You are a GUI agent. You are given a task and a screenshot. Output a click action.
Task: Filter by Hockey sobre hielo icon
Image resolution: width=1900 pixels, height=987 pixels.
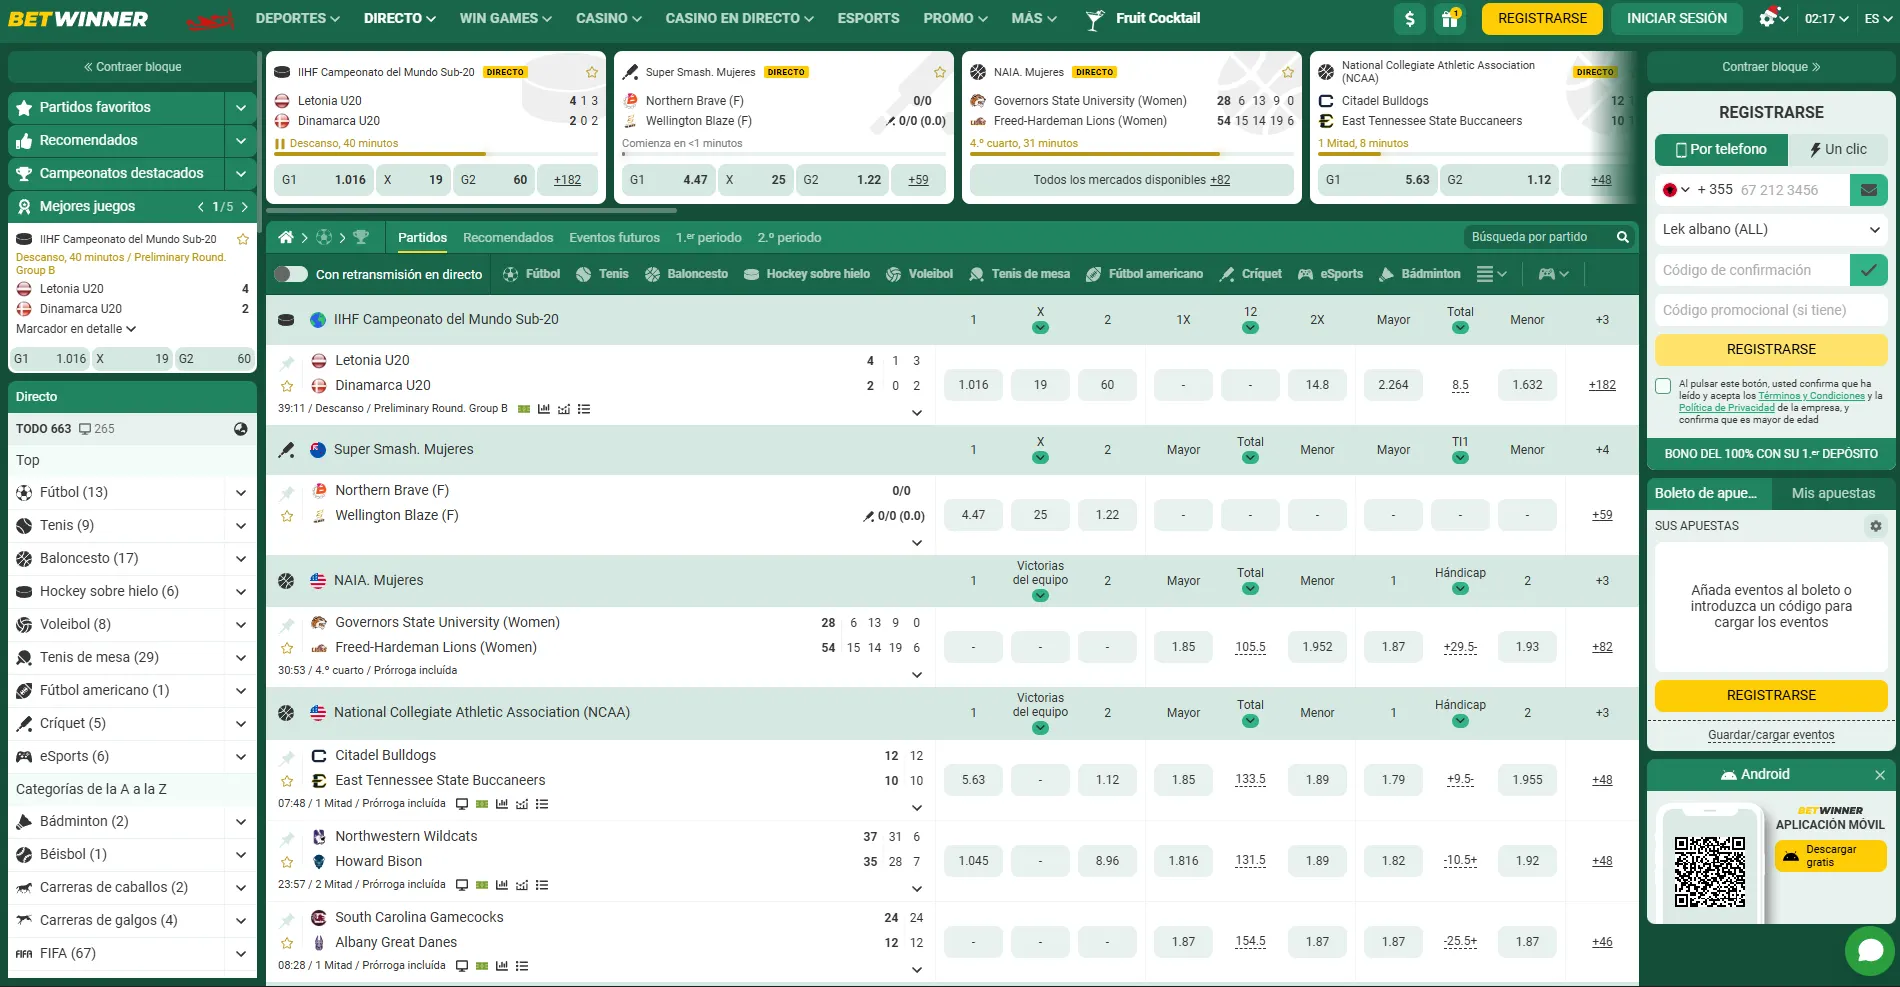(751, 274)
